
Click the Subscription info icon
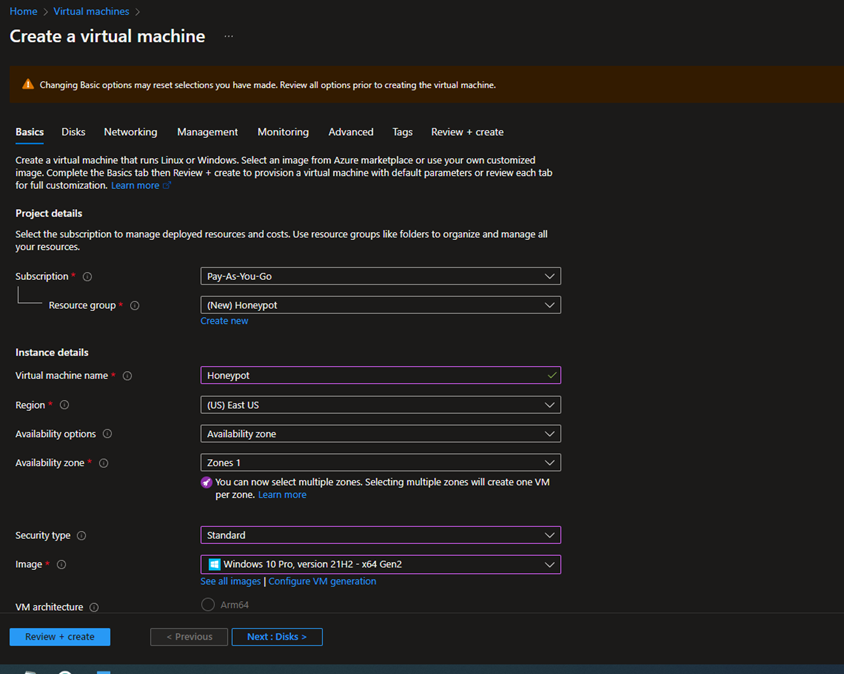point(87,276)
